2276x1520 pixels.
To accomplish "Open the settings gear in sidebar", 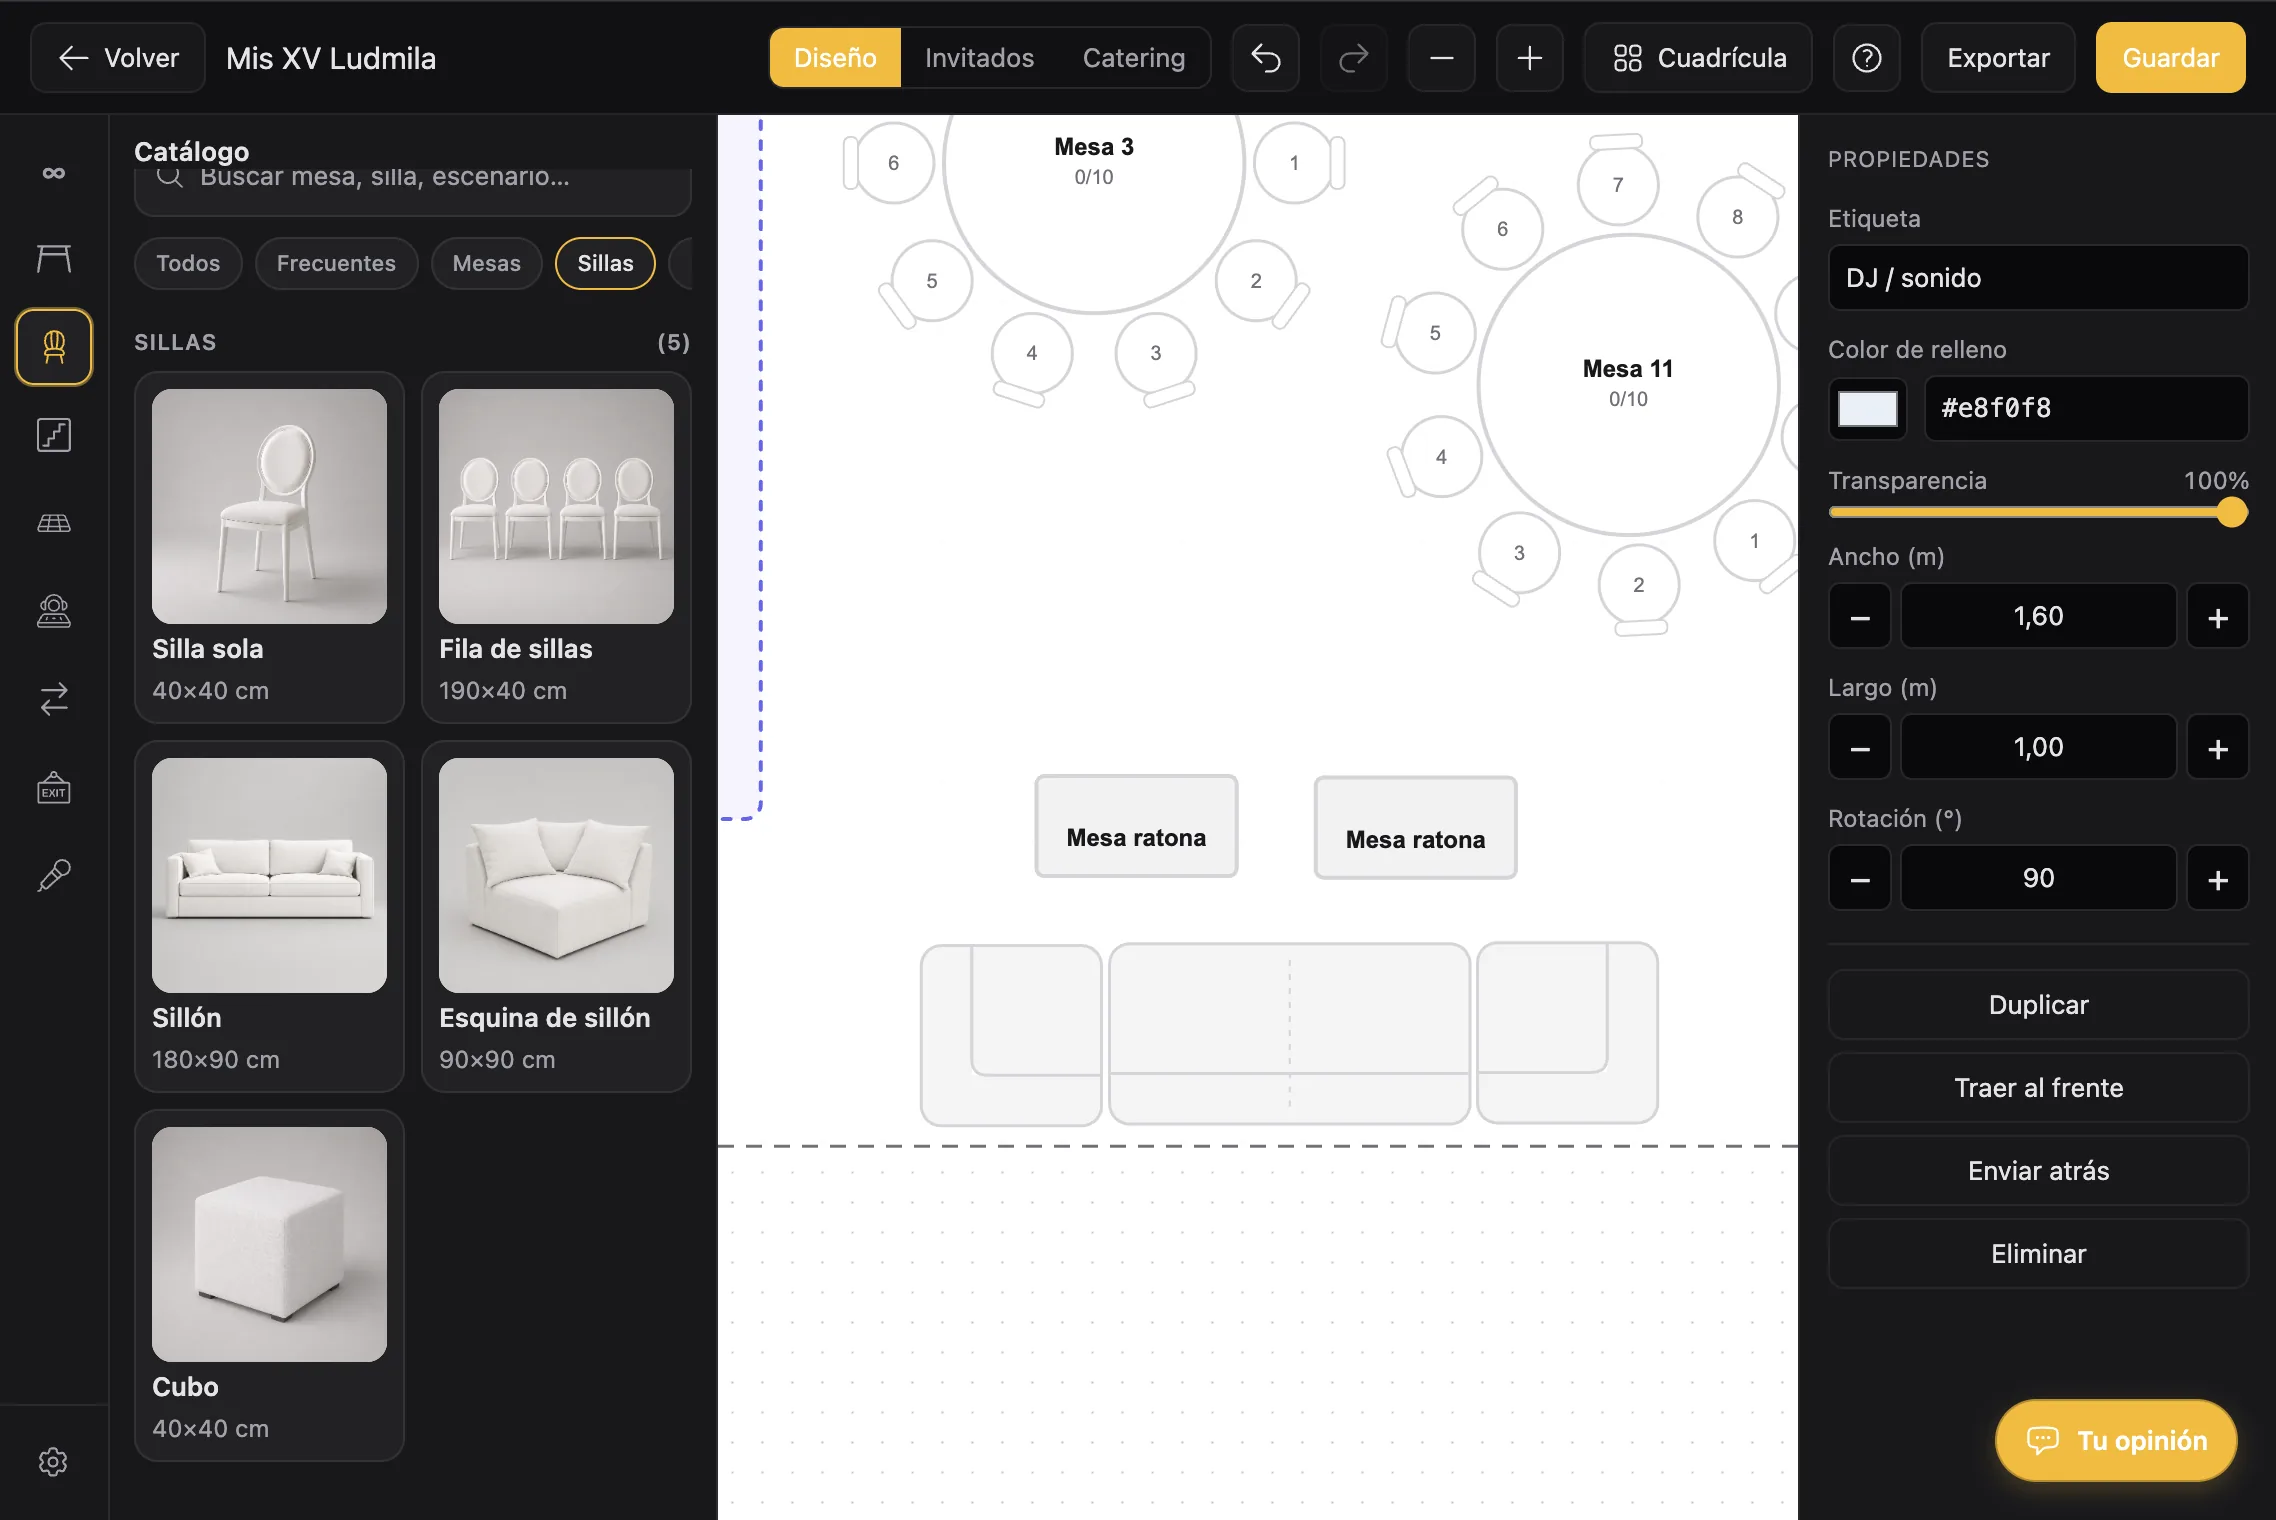I will (54, 1462).
